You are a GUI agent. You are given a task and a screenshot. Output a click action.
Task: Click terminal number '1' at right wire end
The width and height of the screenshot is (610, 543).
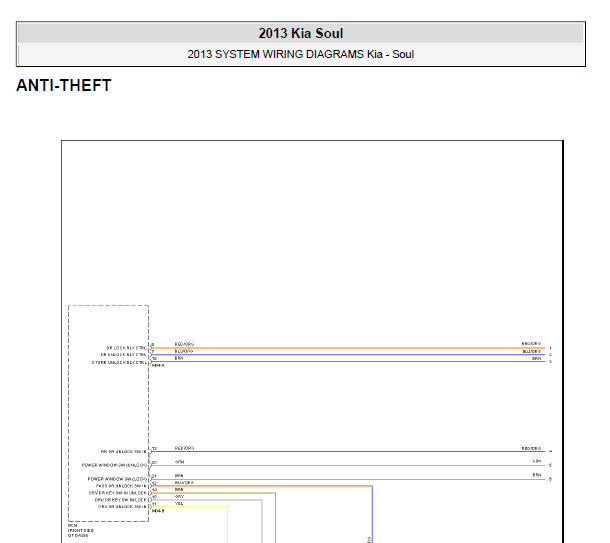tap(550, 348)
